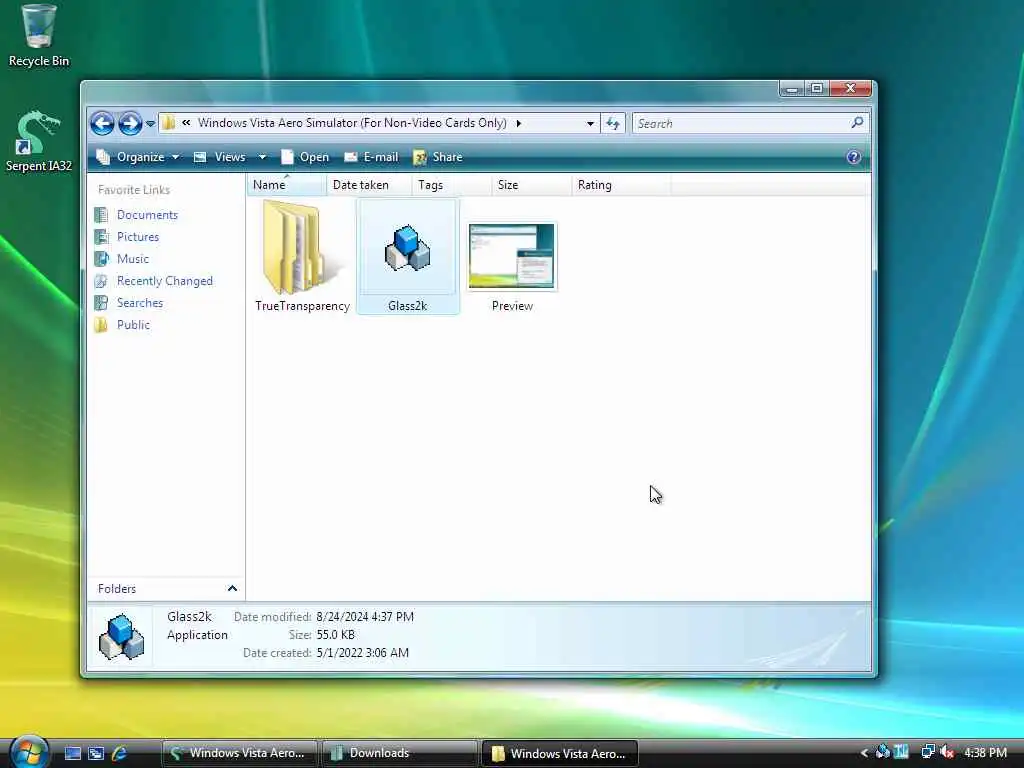Expand the Folders pane chevron
Screen dimensions: 1024x768
click(x=232, y=588)
